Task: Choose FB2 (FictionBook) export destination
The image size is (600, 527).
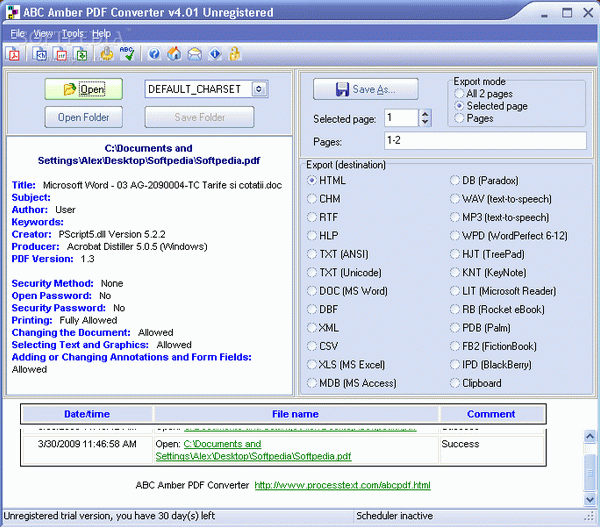Action: click(493, 346)
